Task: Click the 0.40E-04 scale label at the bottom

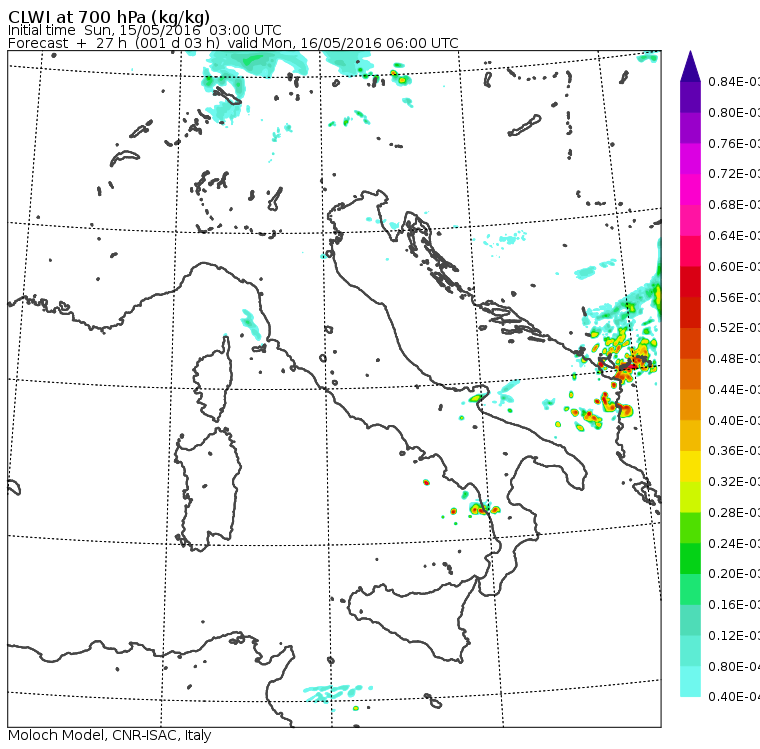Action: pyautogui.click(x=734, y=697)
